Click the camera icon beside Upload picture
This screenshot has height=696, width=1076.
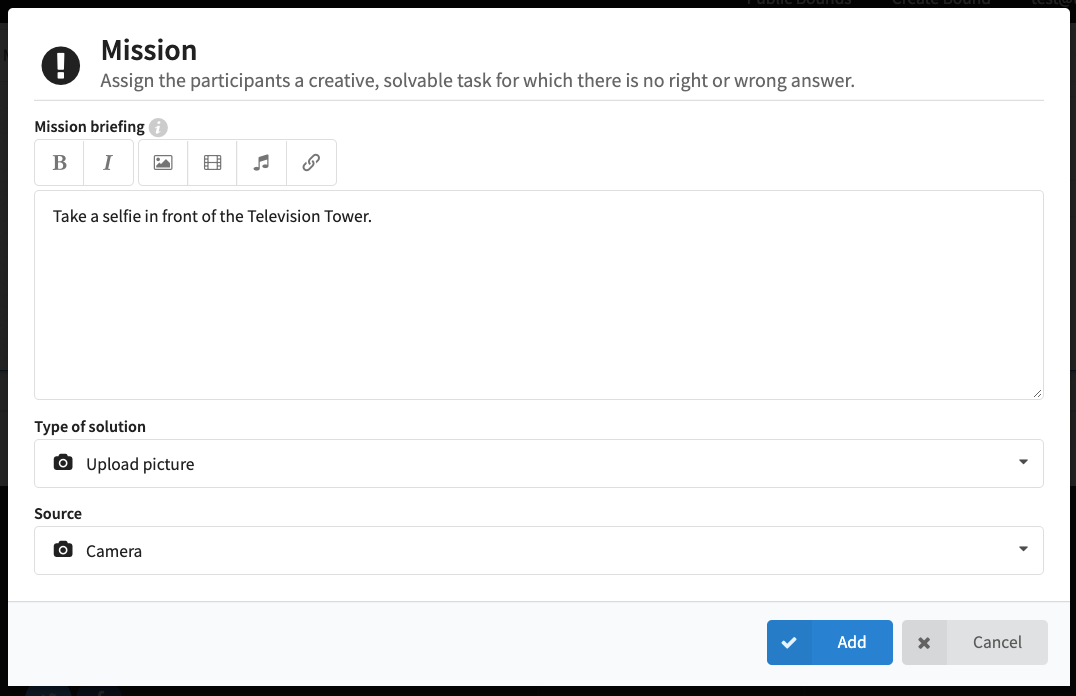[63, 463]
